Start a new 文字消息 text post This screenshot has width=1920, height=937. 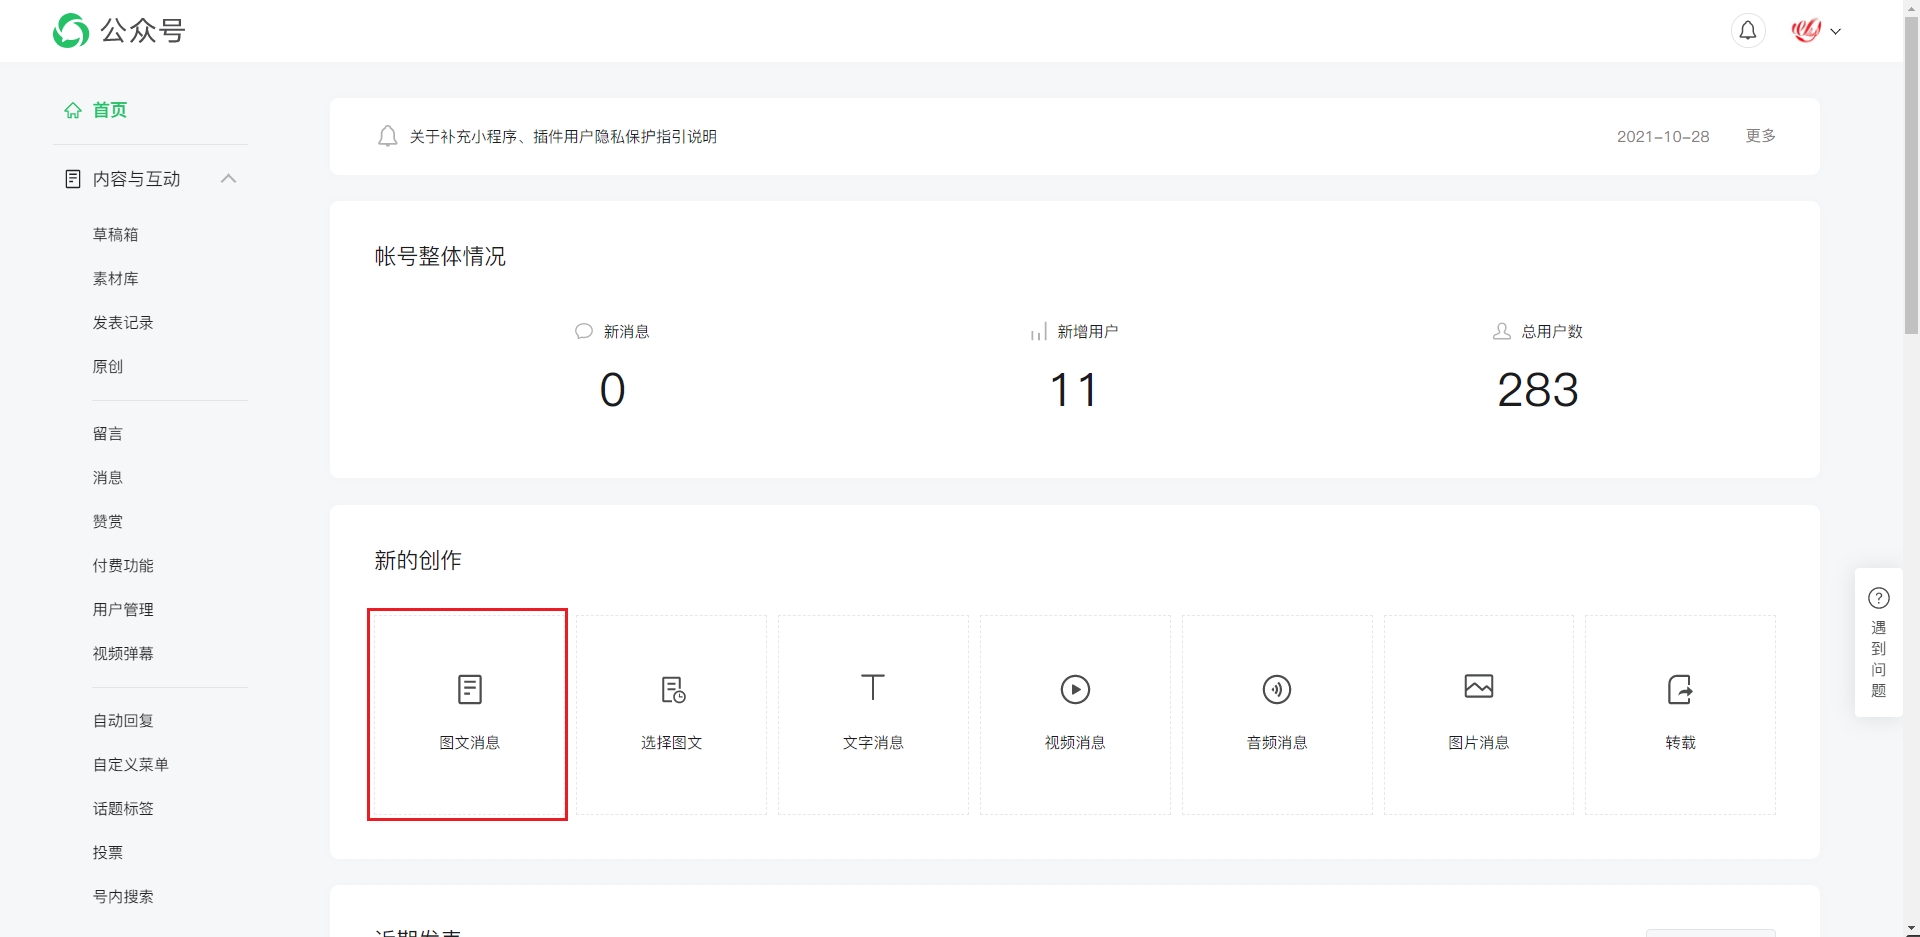tap(873, 714)
